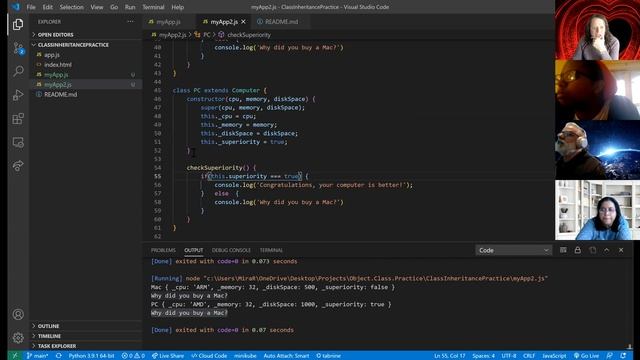
Task: Expand the Open Editors section
Action: [56, 35]
